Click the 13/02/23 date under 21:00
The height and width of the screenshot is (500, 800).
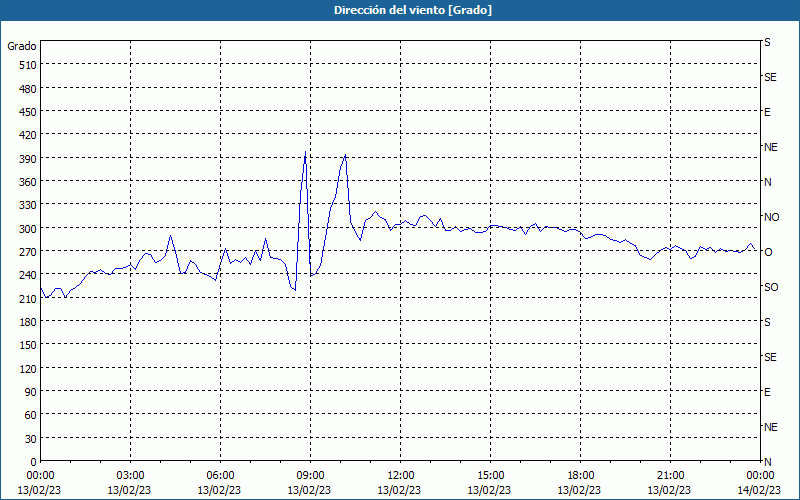[x=670, y=490]
